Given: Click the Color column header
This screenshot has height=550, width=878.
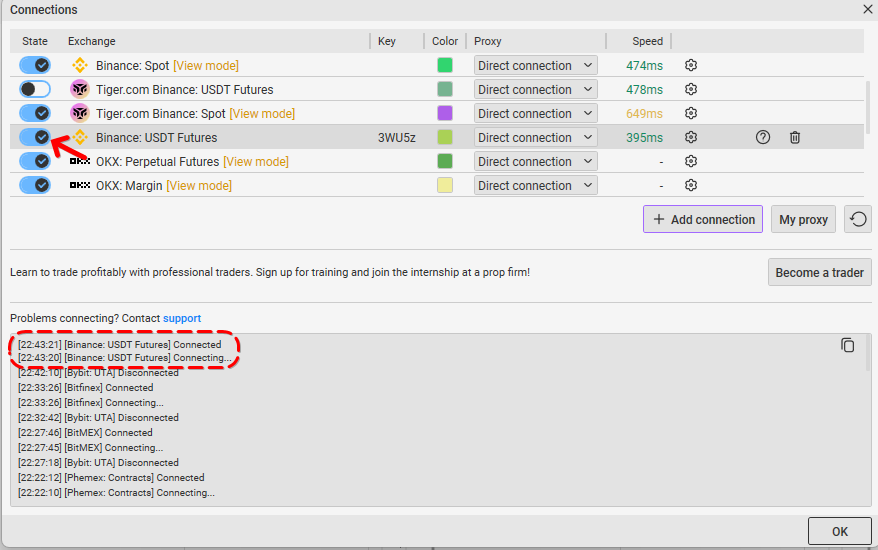Looking at the screenshot, I should pyautogui.click(x=445, y=41).
